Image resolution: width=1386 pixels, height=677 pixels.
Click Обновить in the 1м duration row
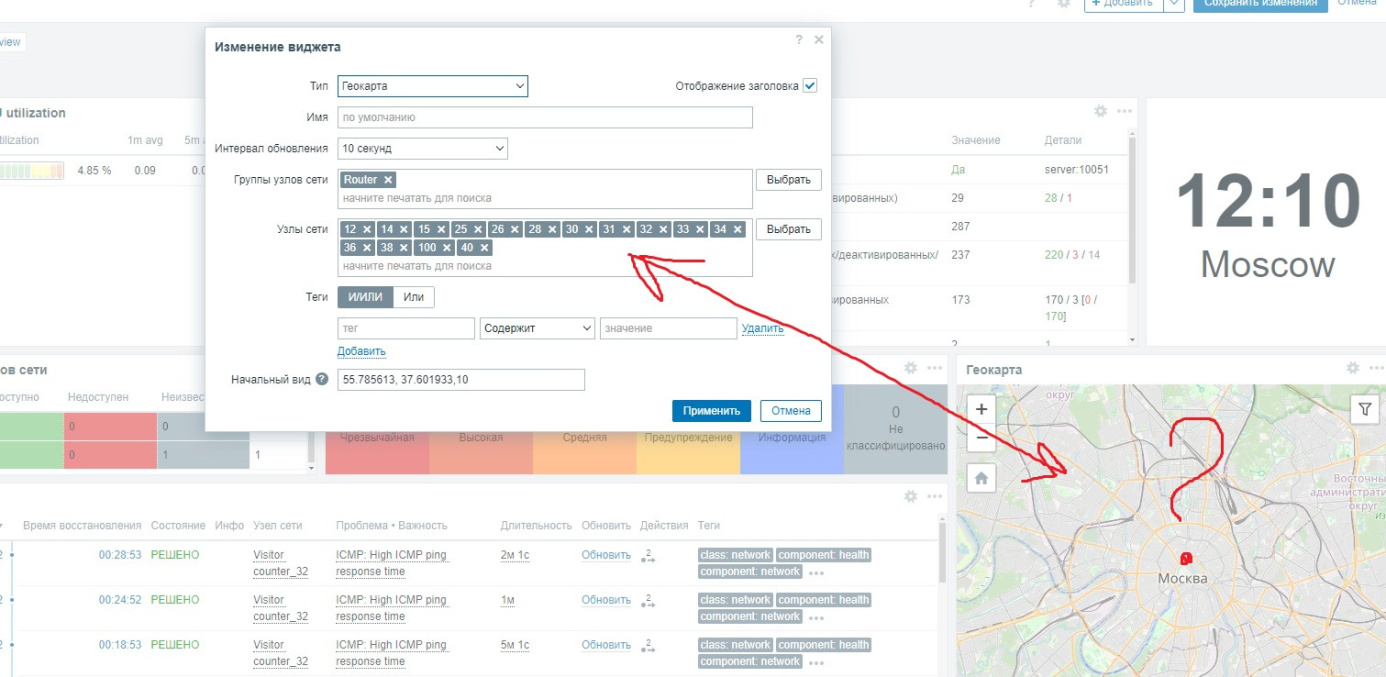tap(606, 600)
